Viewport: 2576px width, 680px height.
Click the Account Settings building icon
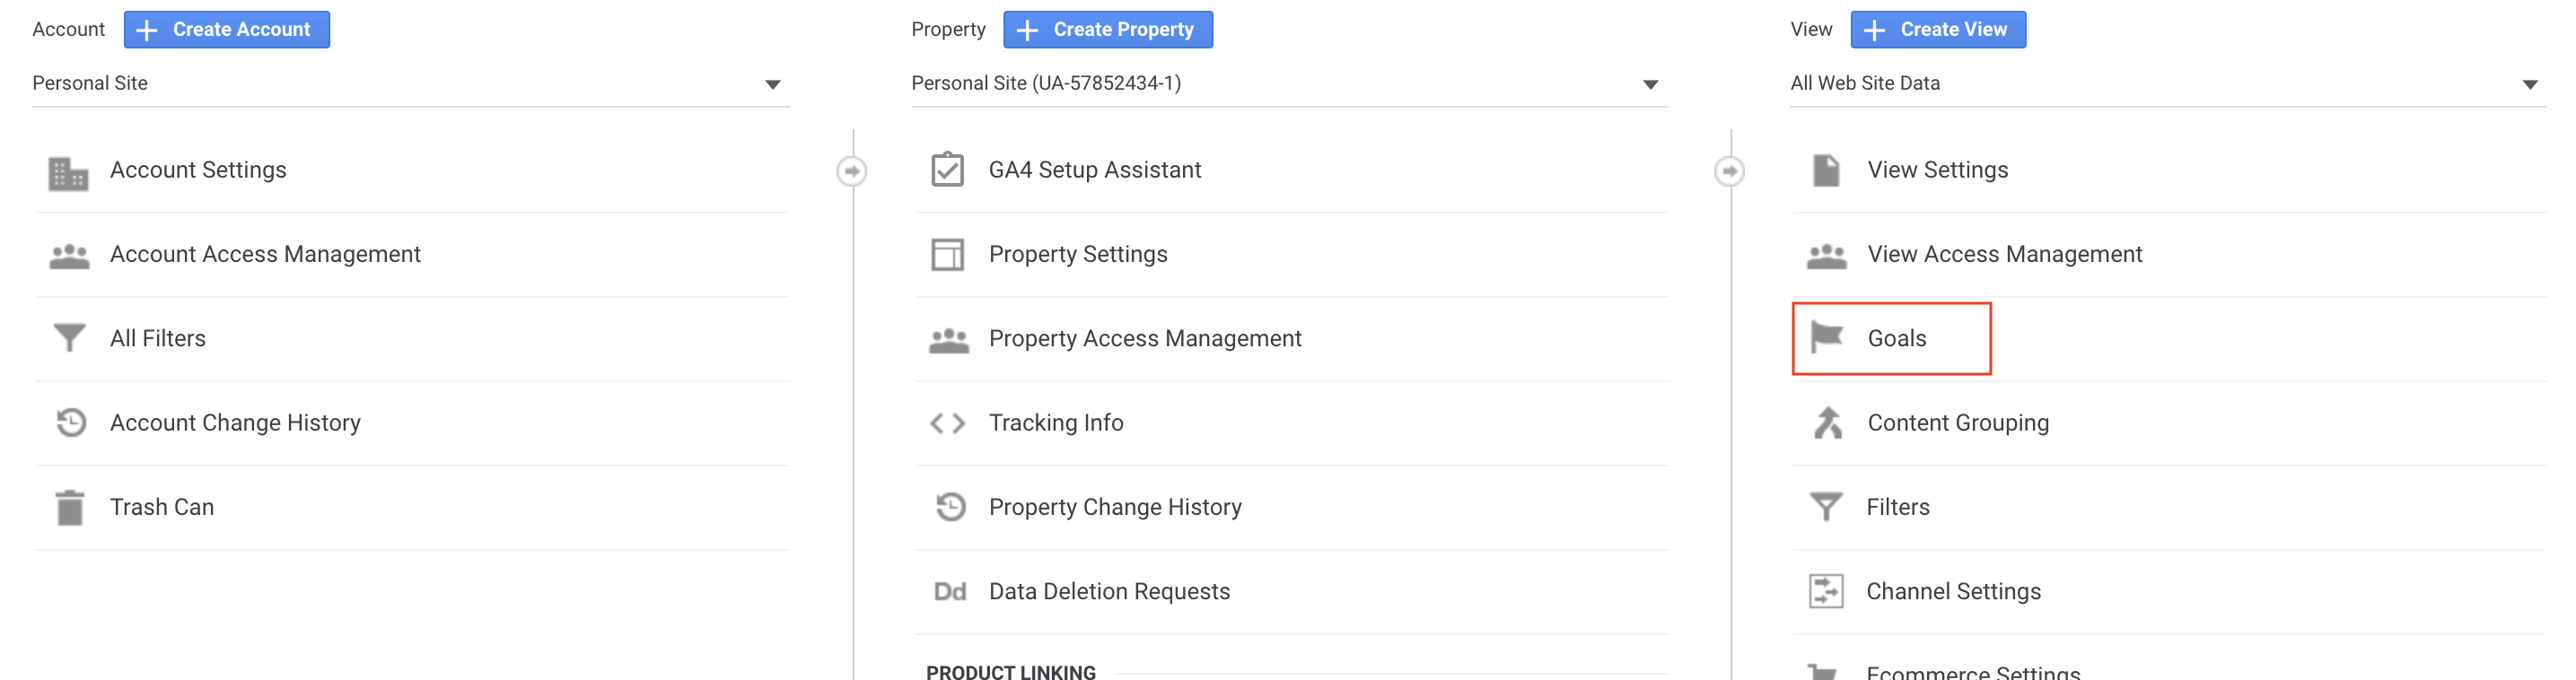(x=68, y=172)
